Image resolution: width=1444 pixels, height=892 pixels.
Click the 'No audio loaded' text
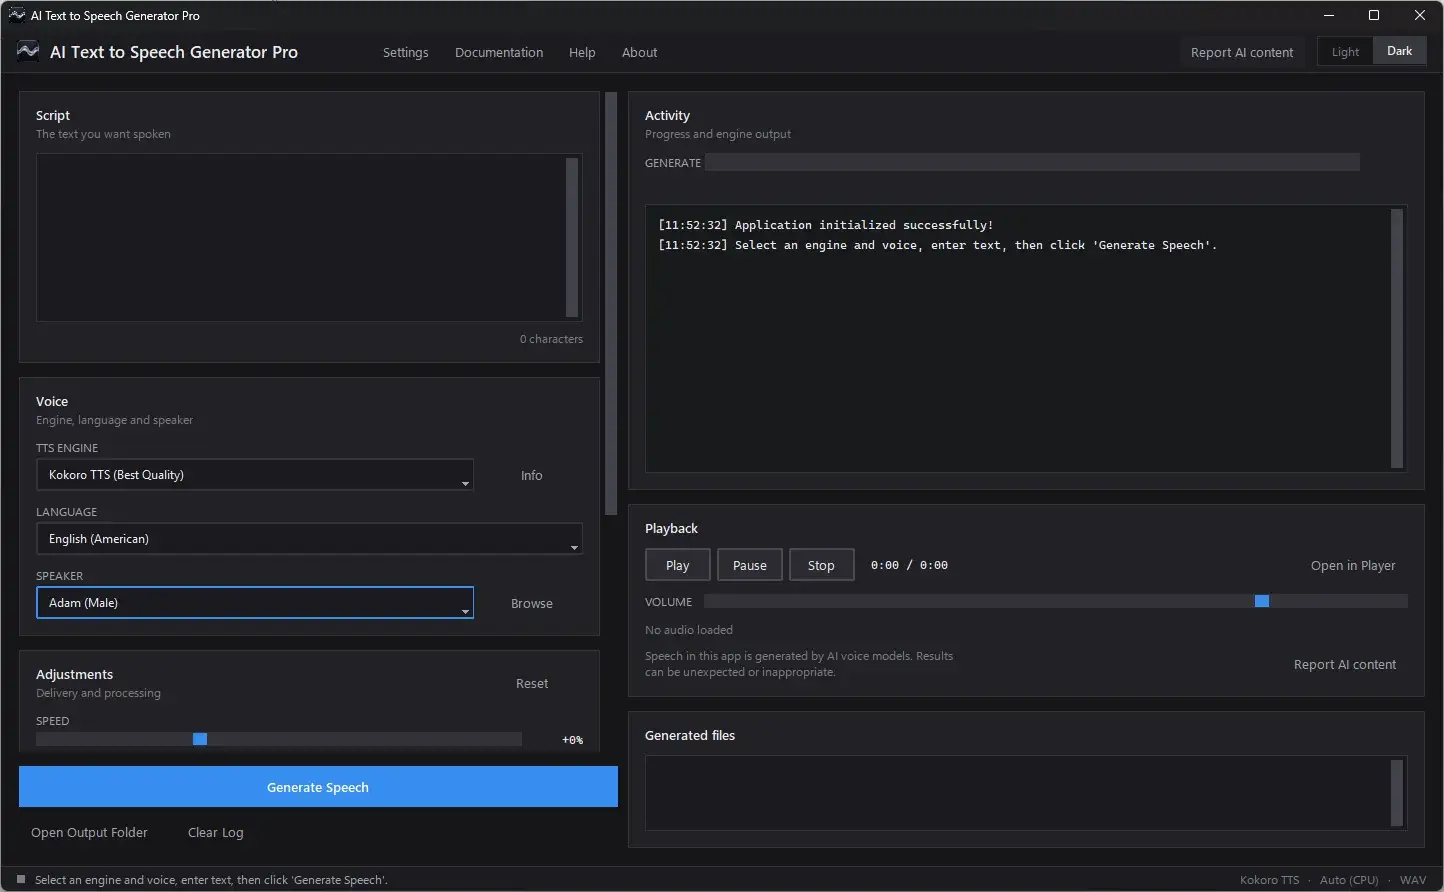pos(689,630)
